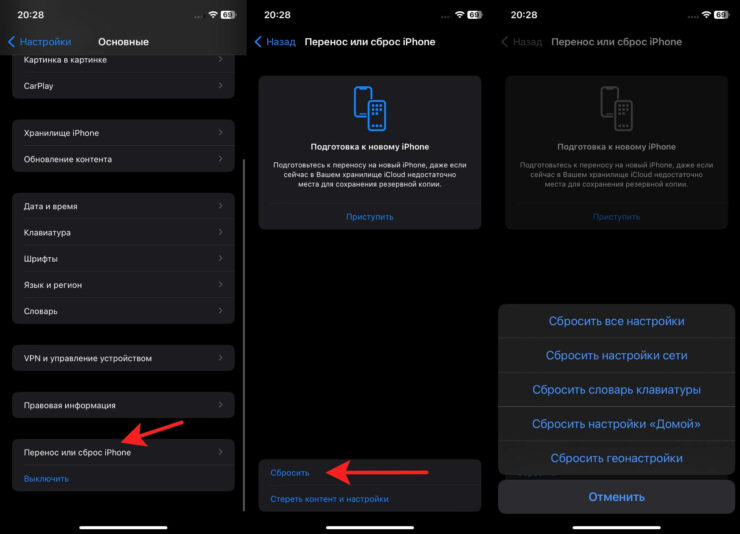This screenshot has width=740, height=534.
Task: Open Перенос или сброс iPhone
Action: pos(123,452)
